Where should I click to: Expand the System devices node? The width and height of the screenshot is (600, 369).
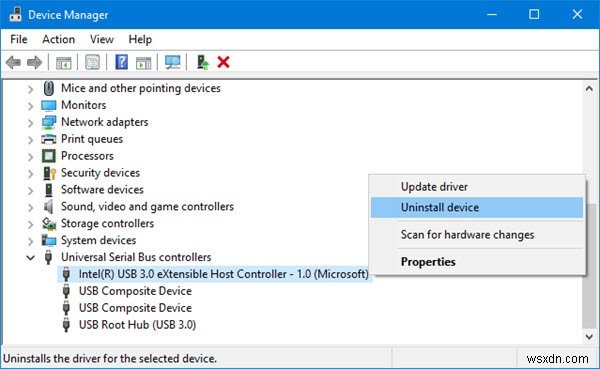click(30, 241)
